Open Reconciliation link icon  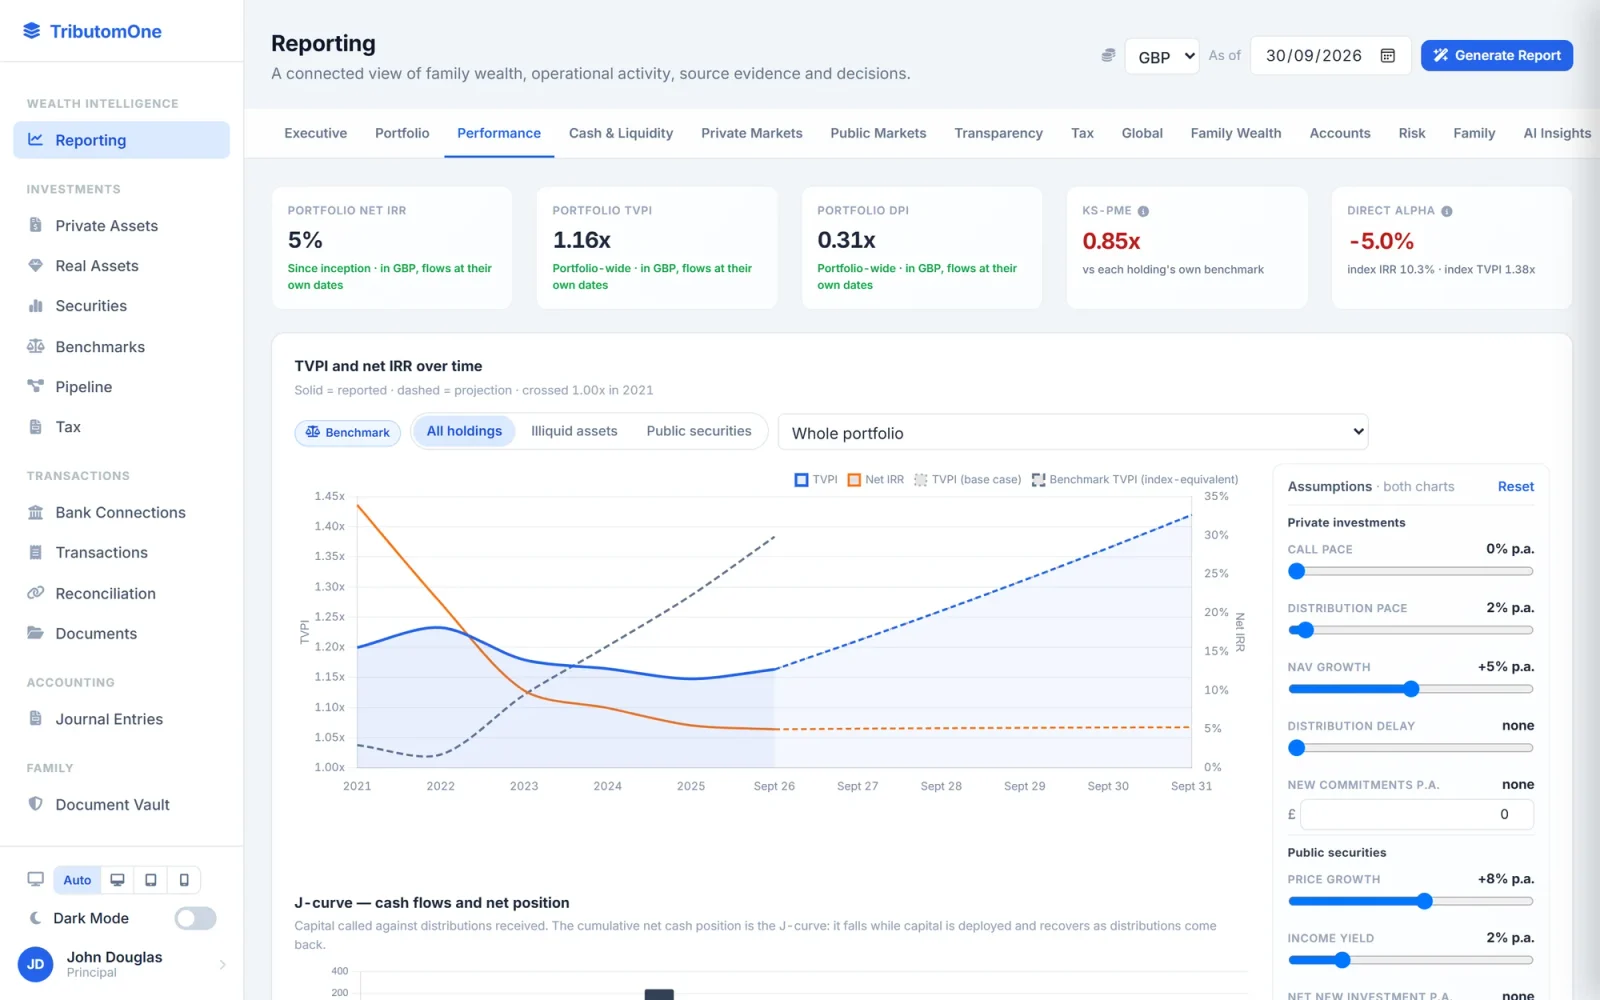click(x=36, y=593)
